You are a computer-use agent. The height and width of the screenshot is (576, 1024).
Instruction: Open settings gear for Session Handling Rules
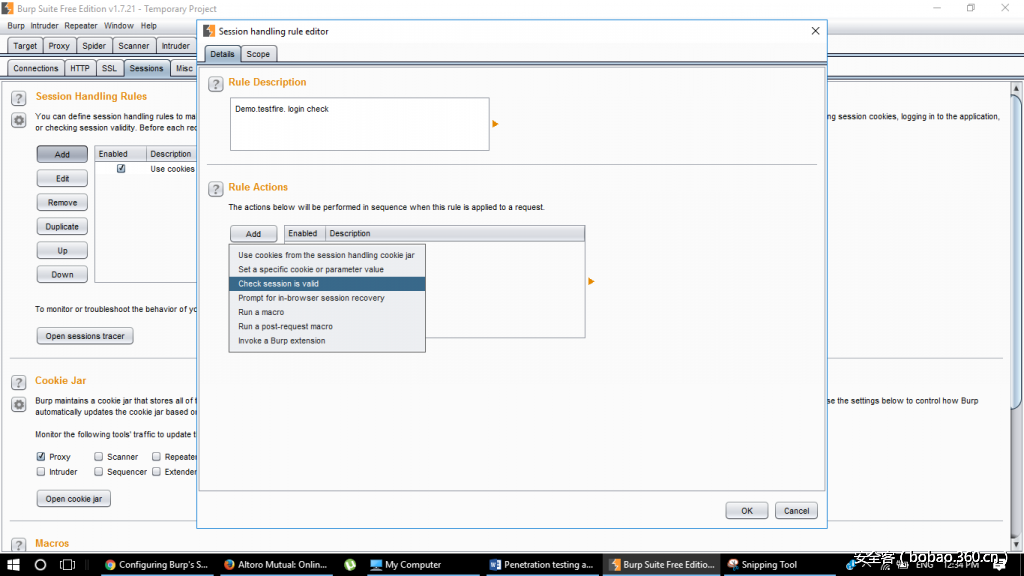18,120
